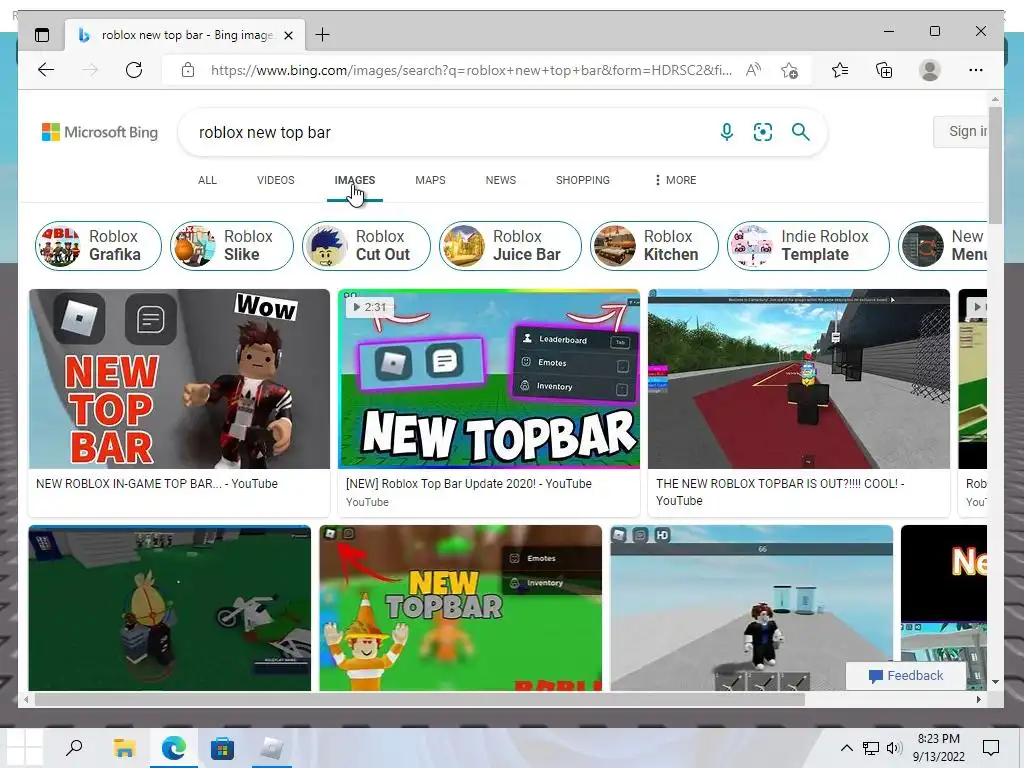
Task: Open the Feedback button
Action: click(906, 676)
